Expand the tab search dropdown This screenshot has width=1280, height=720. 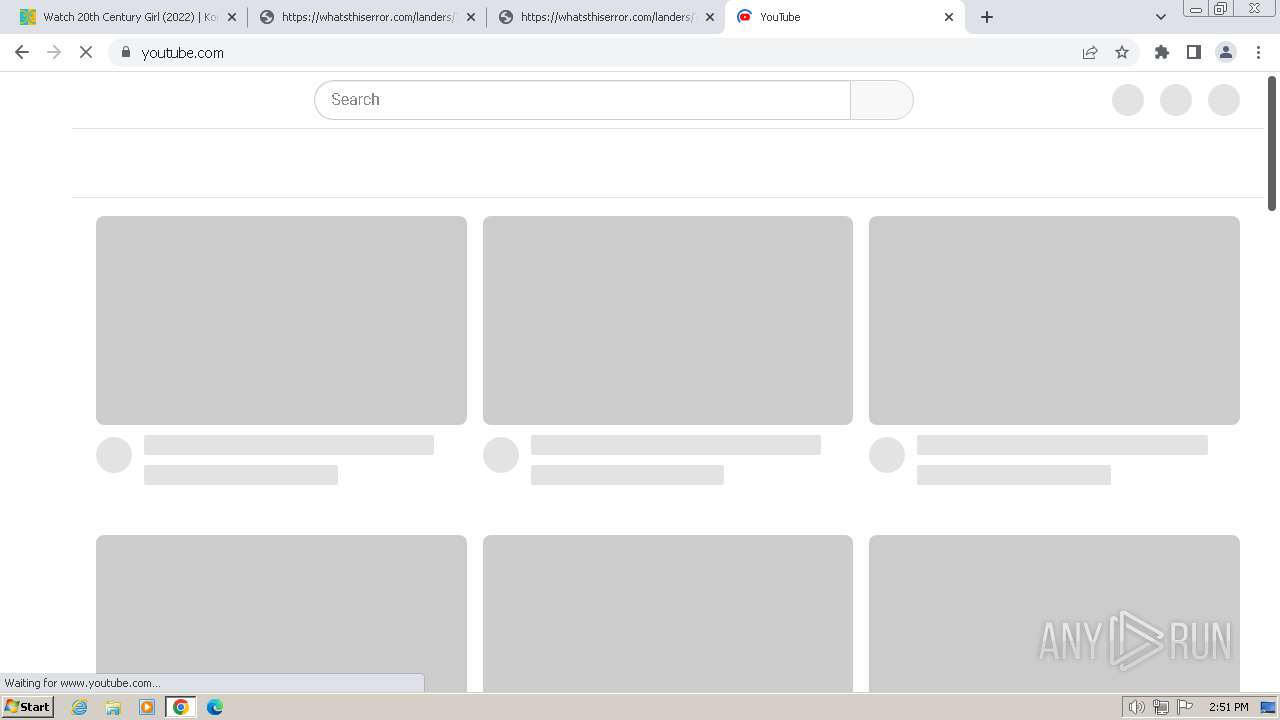[x=1161, y=17]
